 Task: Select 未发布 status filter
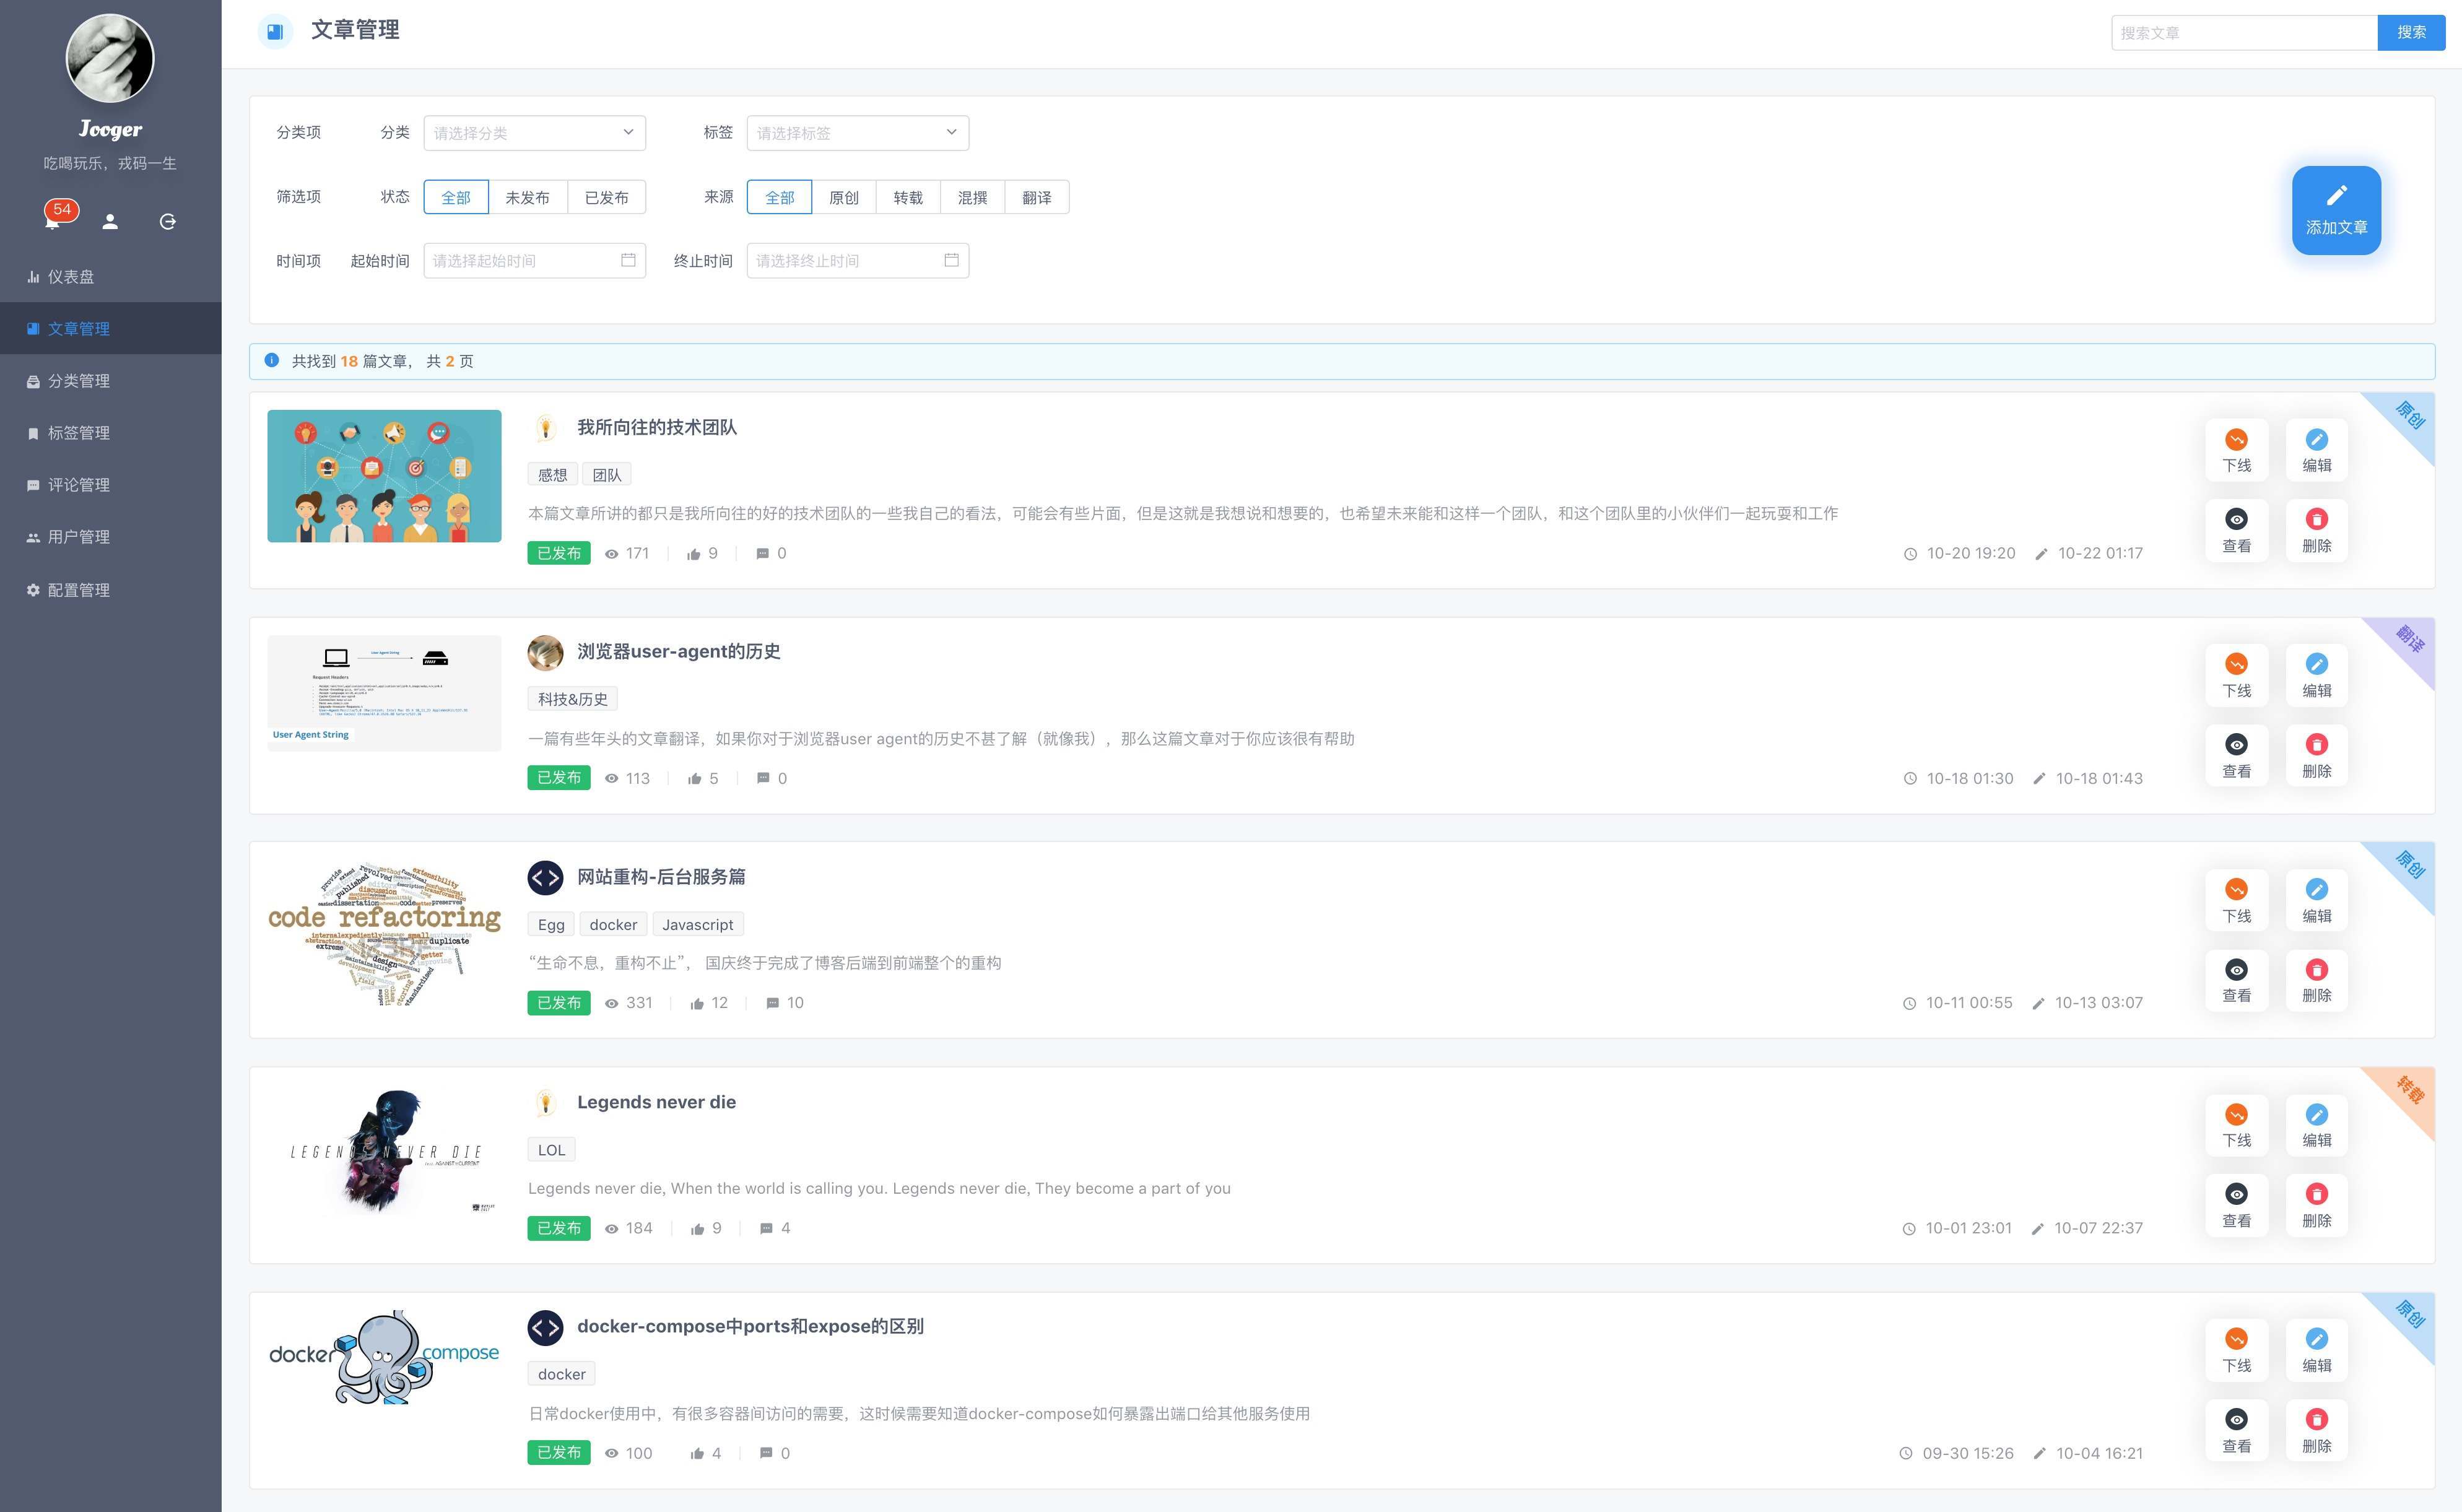point(527,197)
